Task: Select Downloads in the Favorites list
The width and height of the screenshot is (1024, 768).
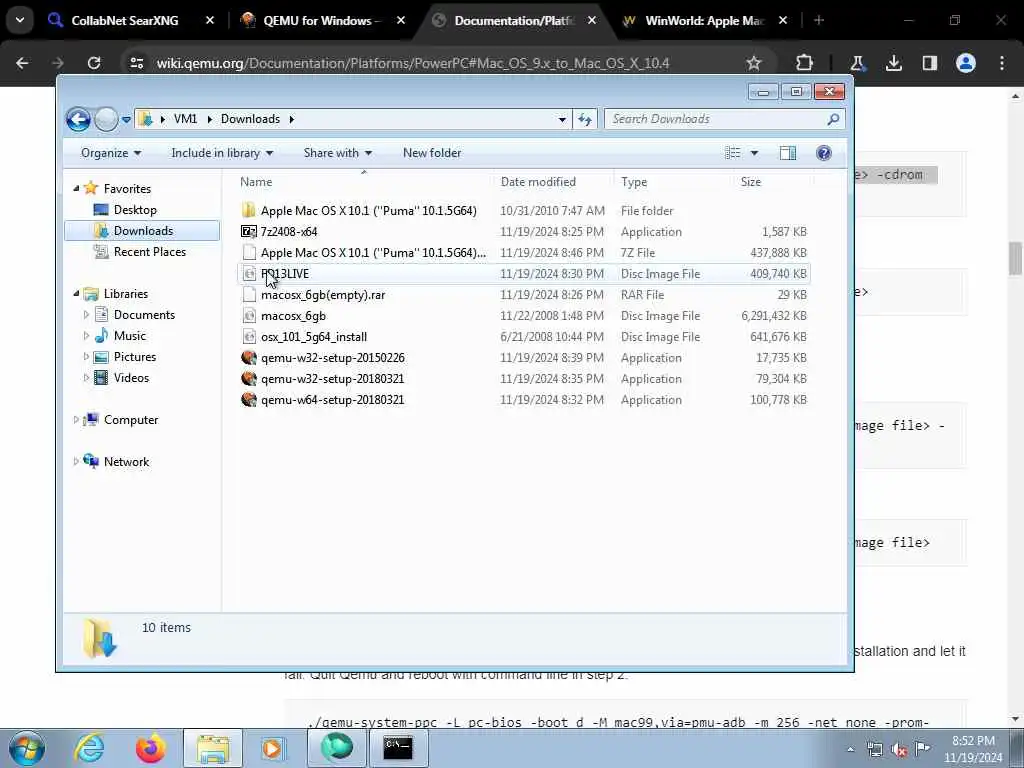Action: click(142, 231)
